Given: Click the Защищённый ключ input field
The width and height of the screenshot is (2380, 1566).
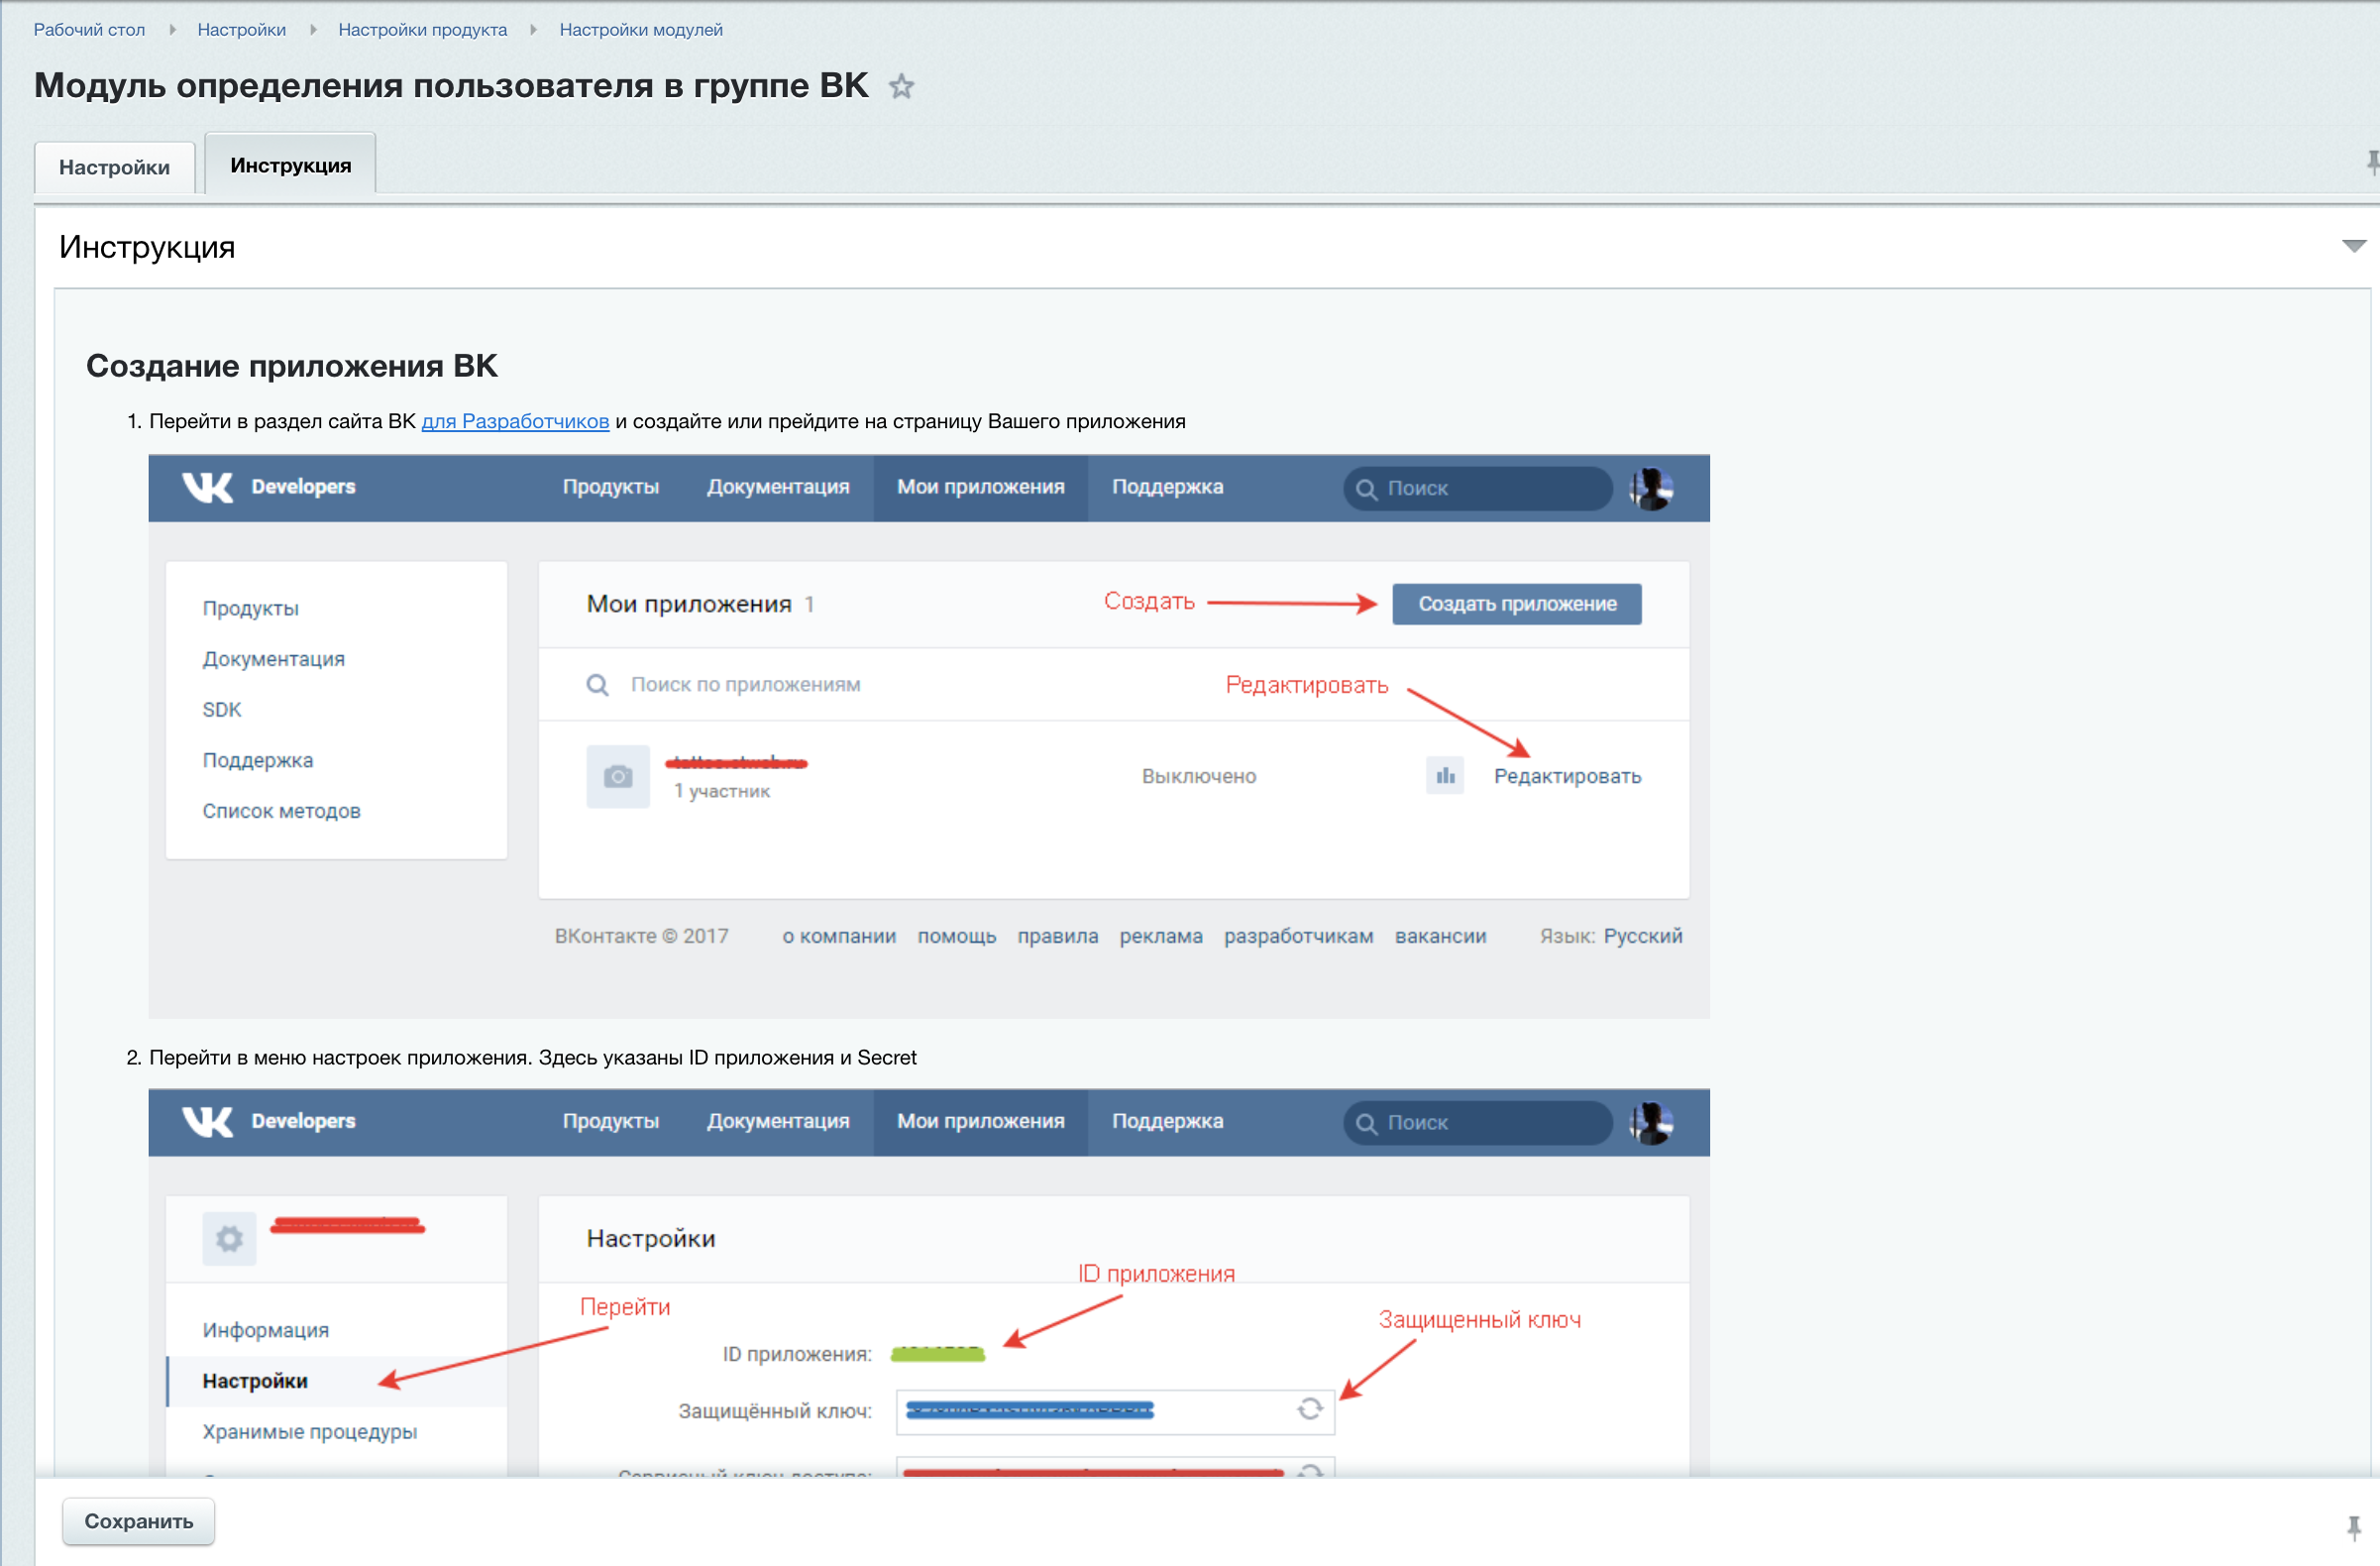Looking at the screenshot, I should coord(1115,1411).
